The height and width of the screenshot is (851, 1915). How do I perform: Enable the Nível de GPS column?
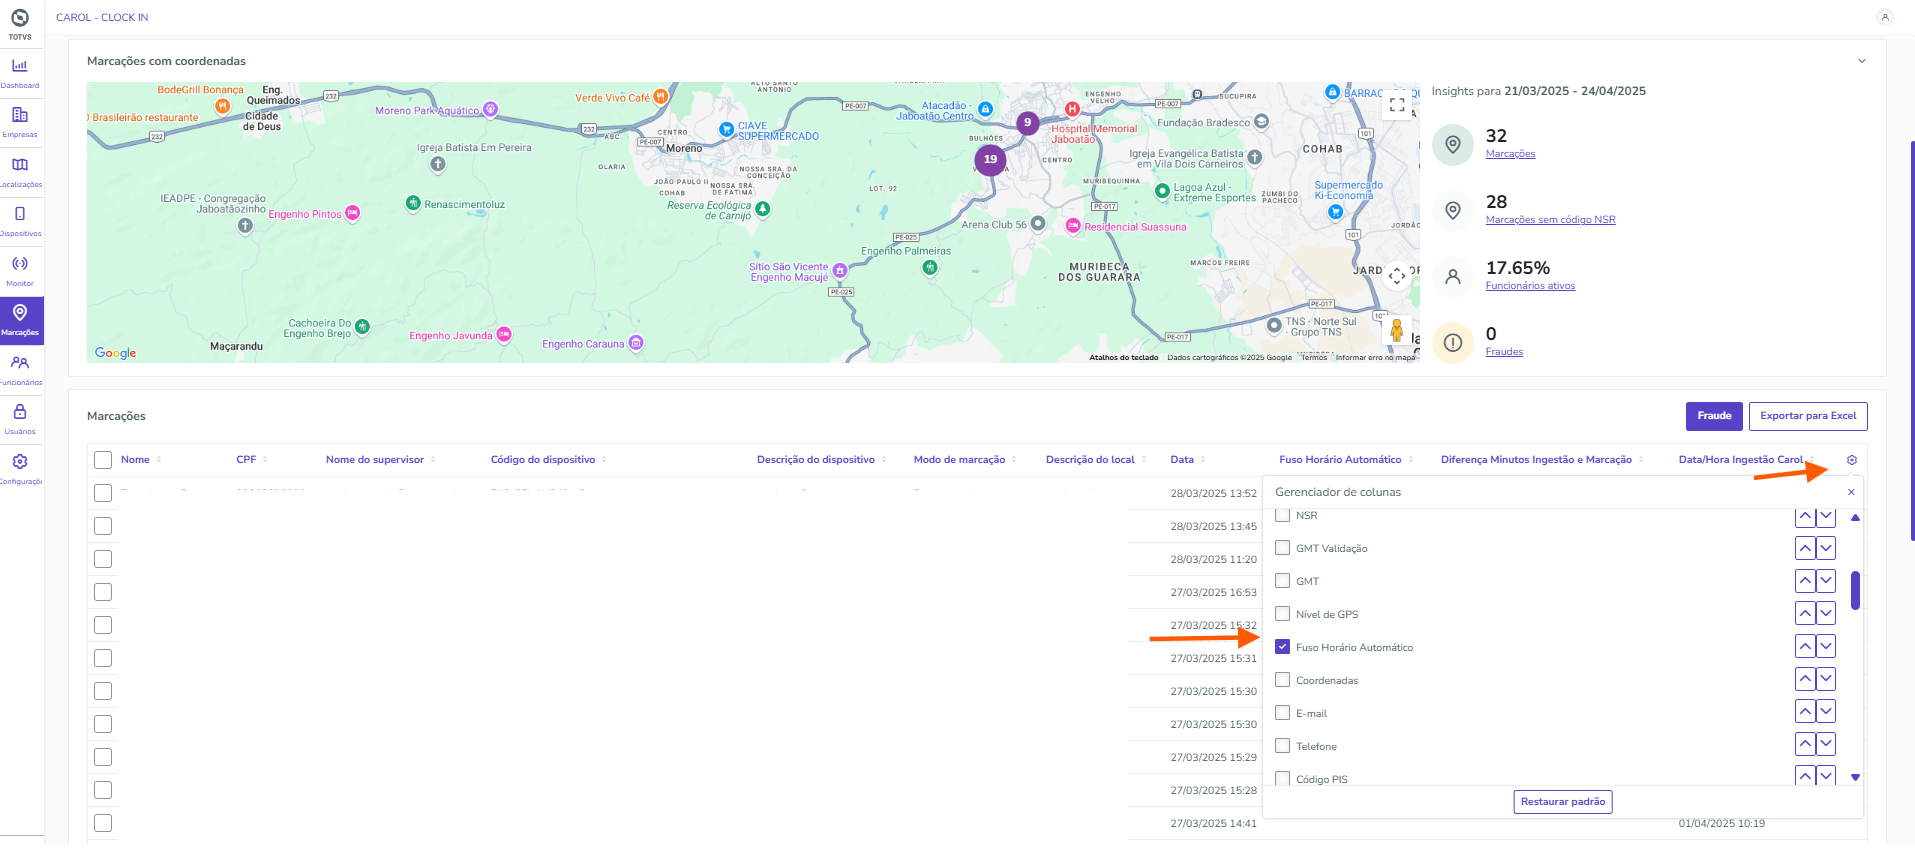click(1283, 614)
